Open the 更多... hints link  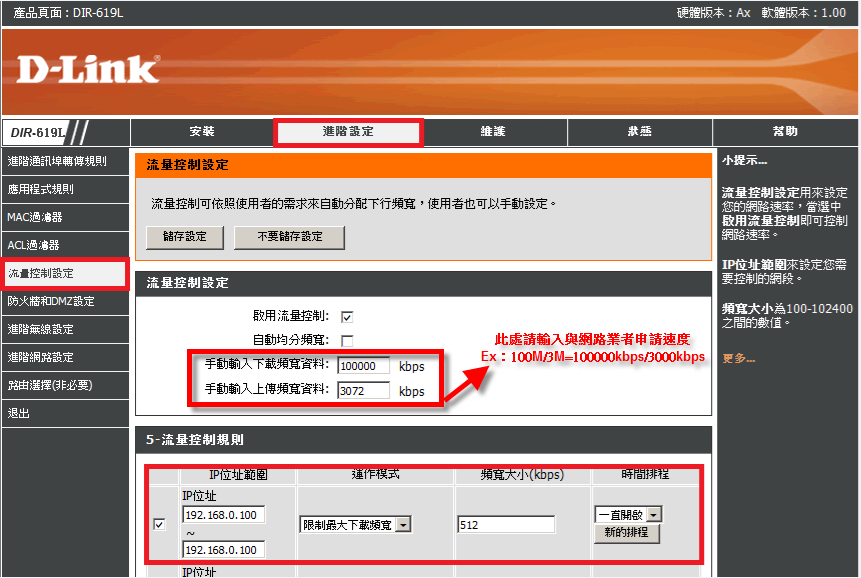click(x=738, y=359)
